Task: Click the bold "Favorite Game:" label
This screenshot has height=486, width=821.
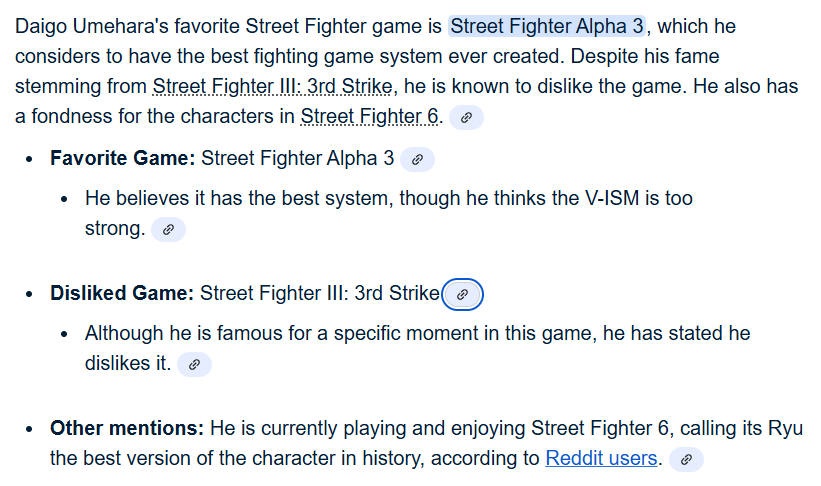Action: (x=123, y=158)
